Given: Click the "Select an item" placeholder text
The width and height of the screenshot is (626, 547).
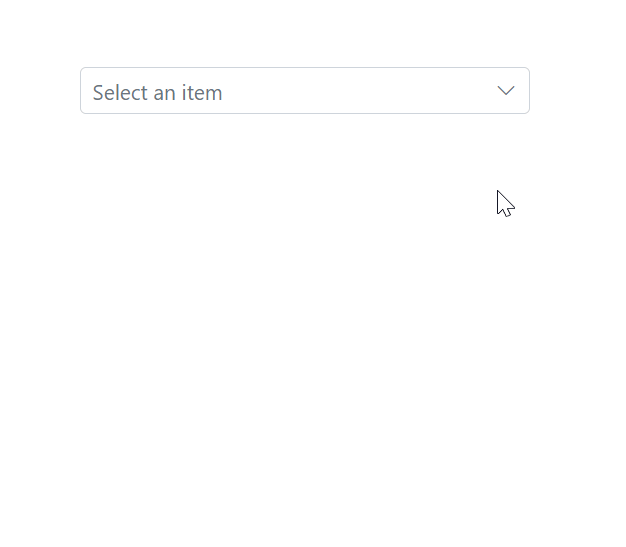Looking at the screenshot, I should click(157, 93).
